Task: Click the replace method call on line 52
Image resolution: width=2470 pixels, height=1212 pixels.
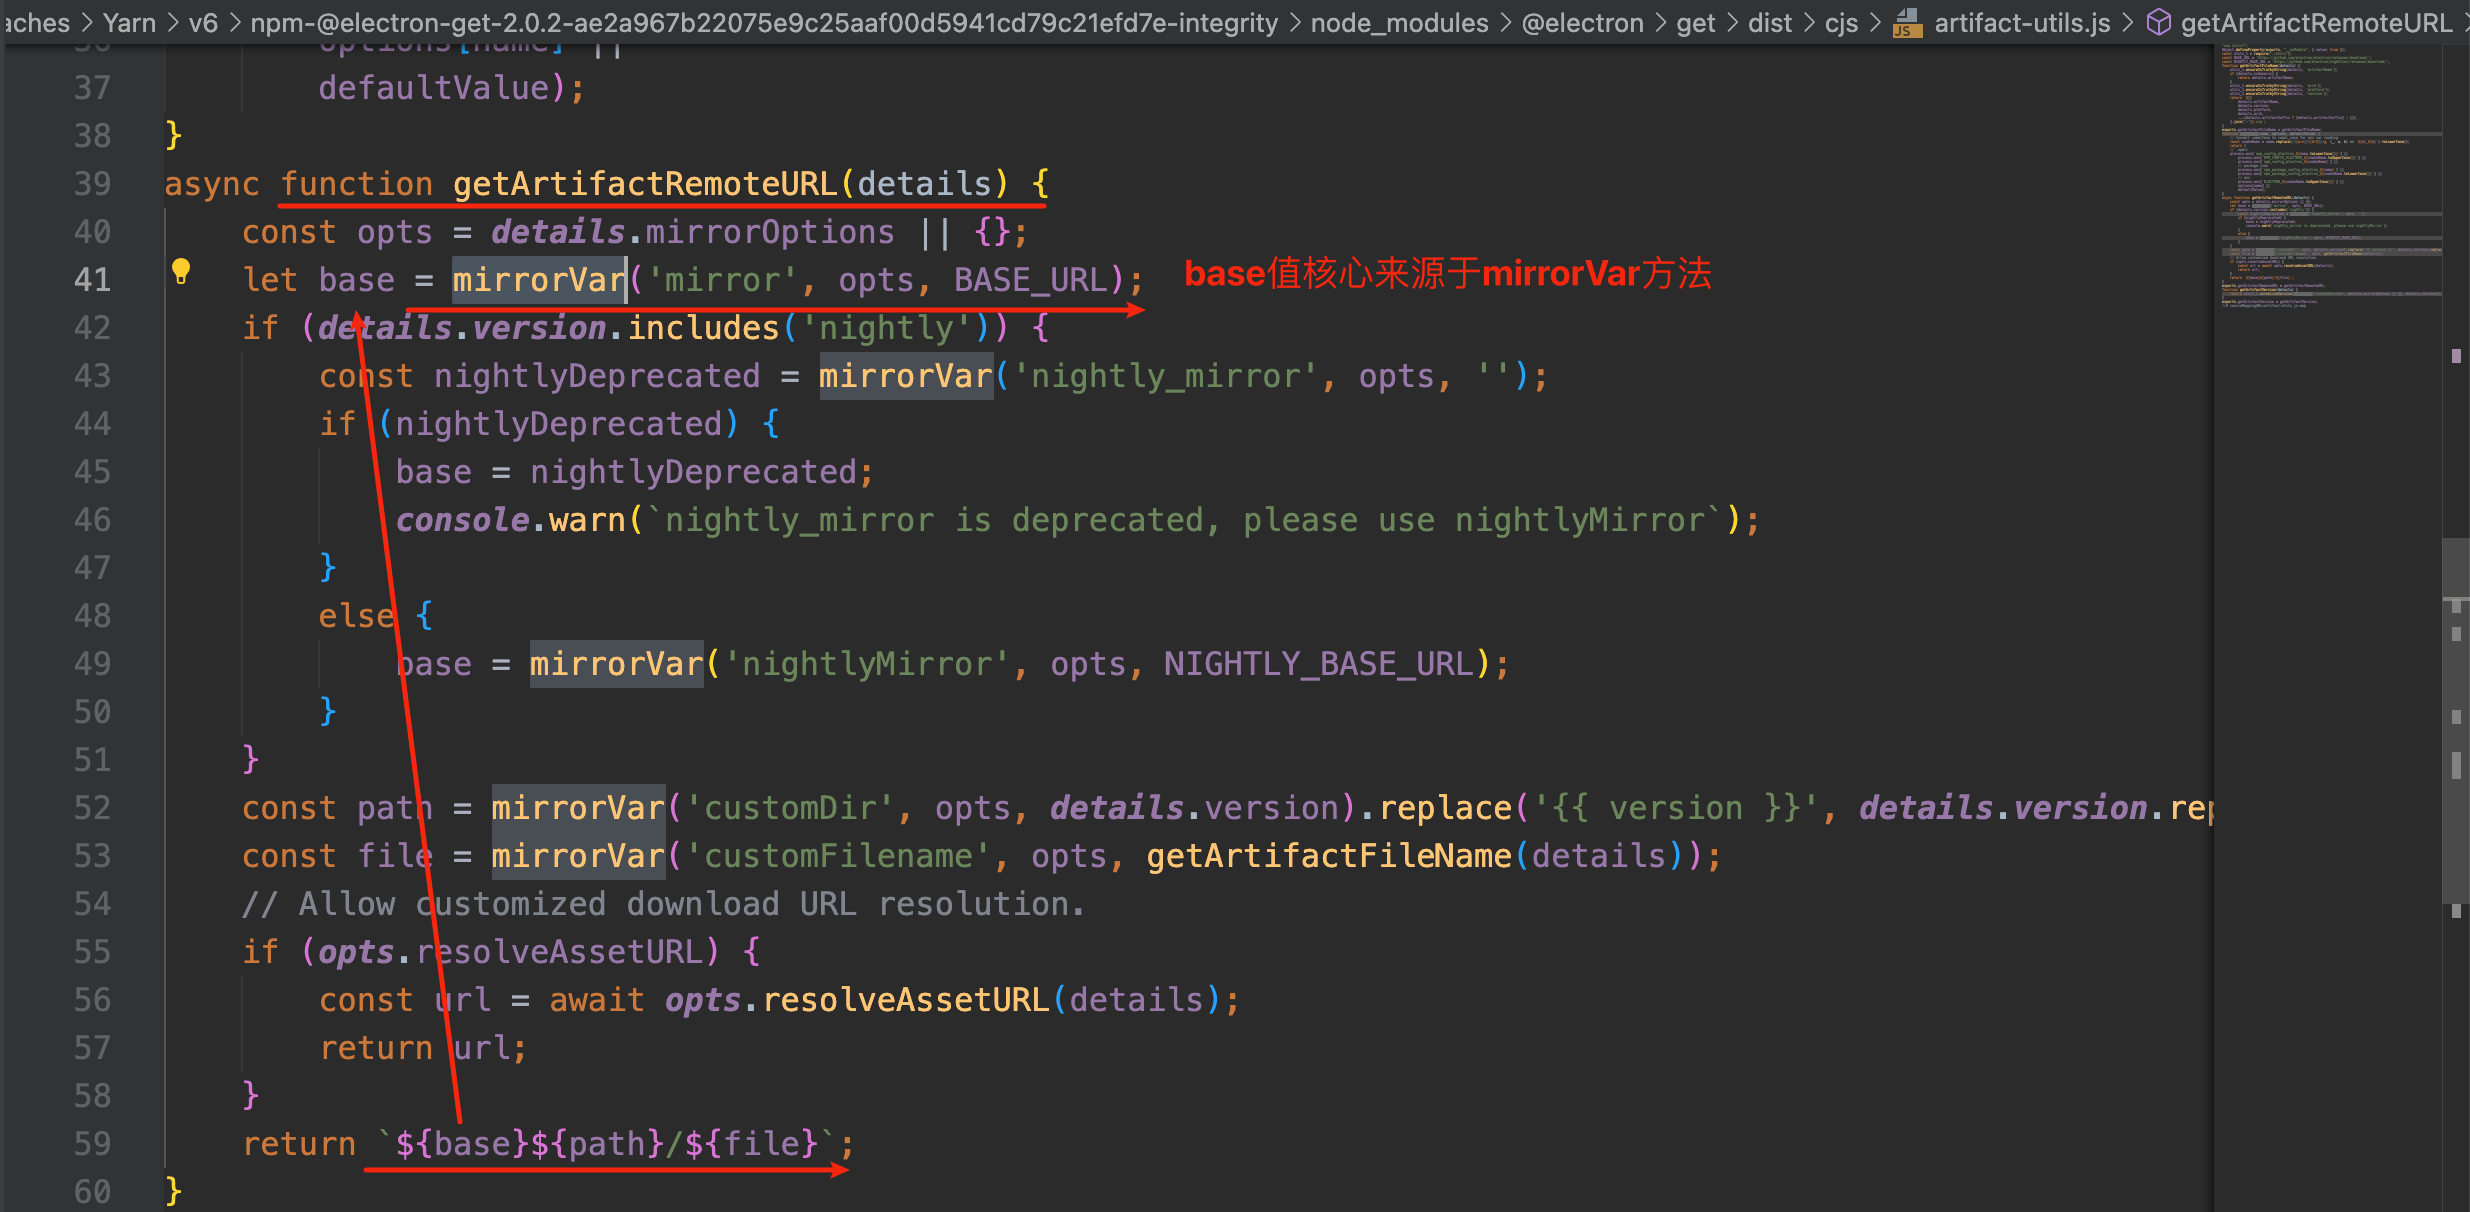Action: point(1445,808)
